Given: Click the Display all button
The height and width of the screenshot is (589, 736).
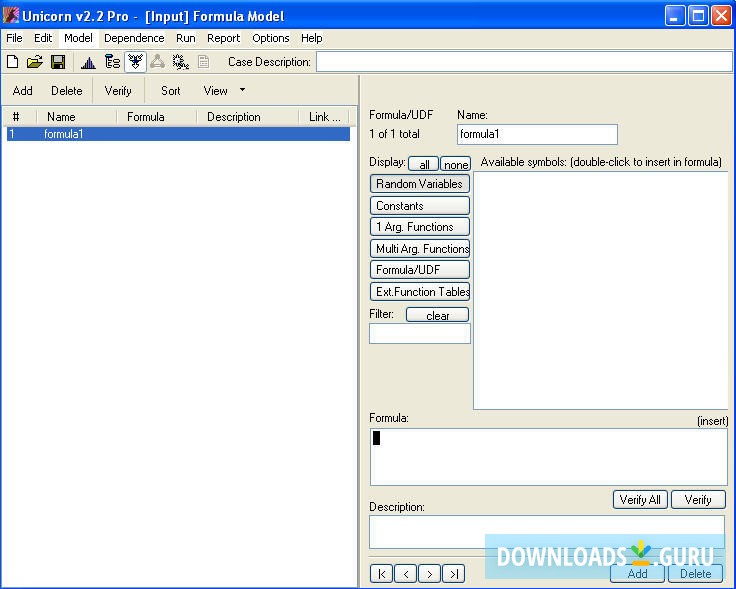Looking at the screenshot, I should (x=423, y=164).
